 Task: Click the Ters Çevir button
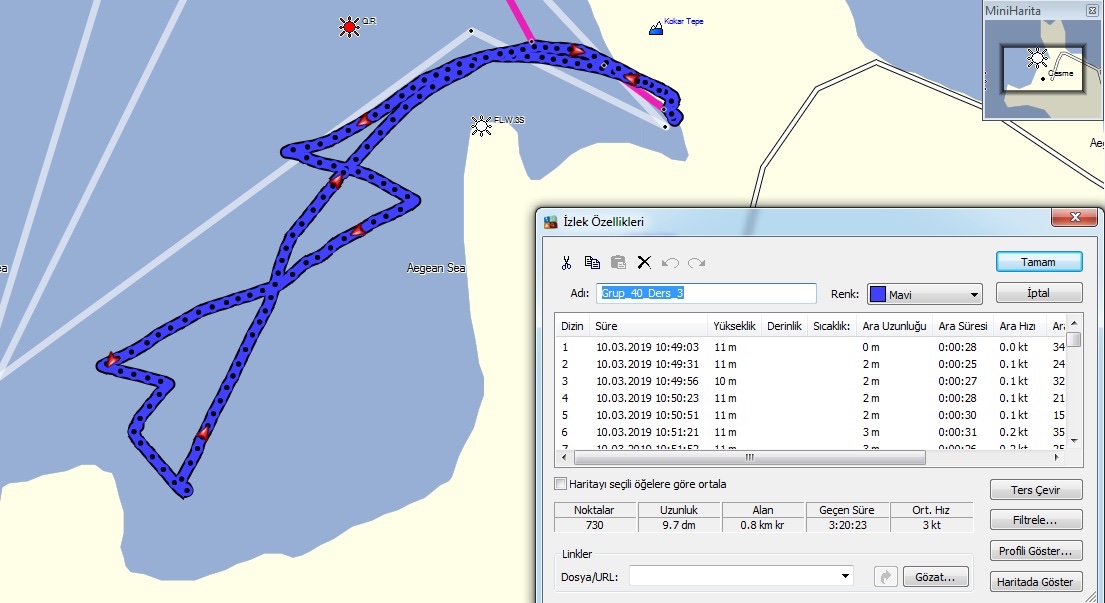tap(1036, 490)
